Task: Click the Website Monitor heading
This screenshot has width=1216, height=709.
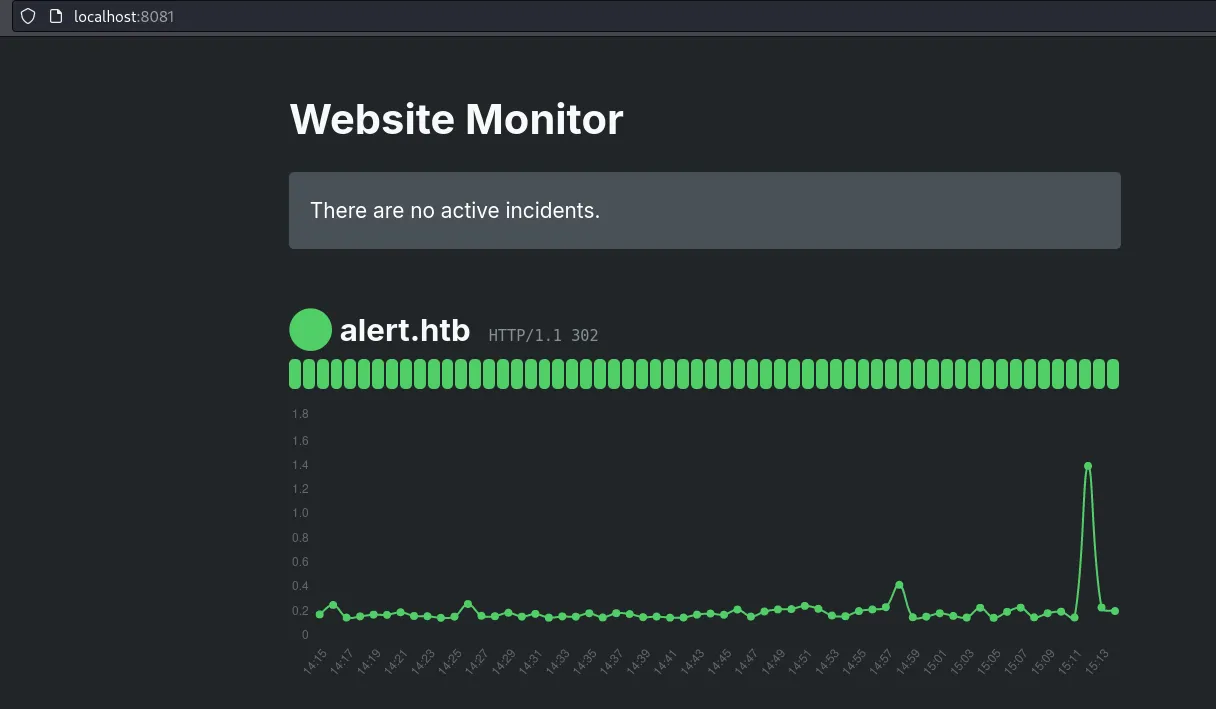Action: tap(456, 120)
